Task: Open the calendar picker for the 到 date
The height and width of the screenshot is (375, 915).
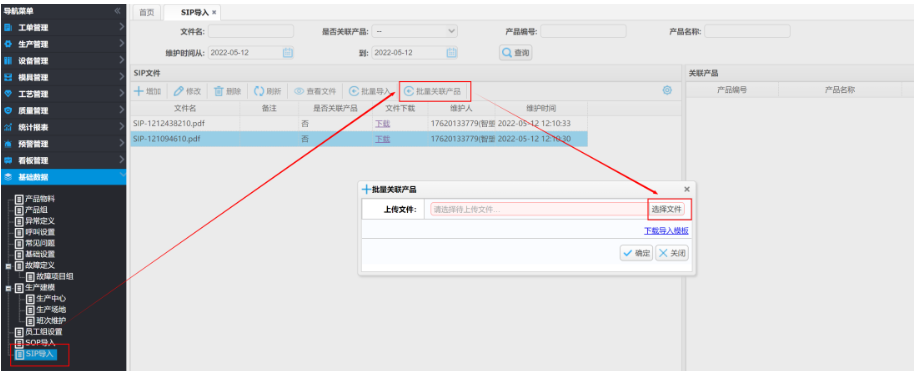Action: click(452, 52)
